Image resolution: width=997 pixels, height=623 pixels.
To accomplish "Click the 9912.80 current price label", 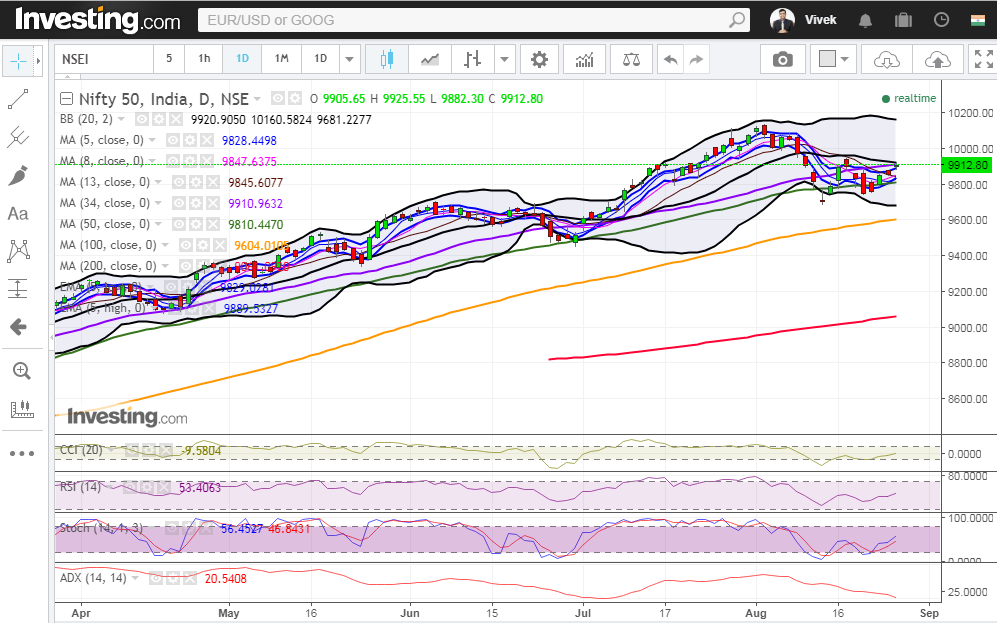I will [968, 165].
